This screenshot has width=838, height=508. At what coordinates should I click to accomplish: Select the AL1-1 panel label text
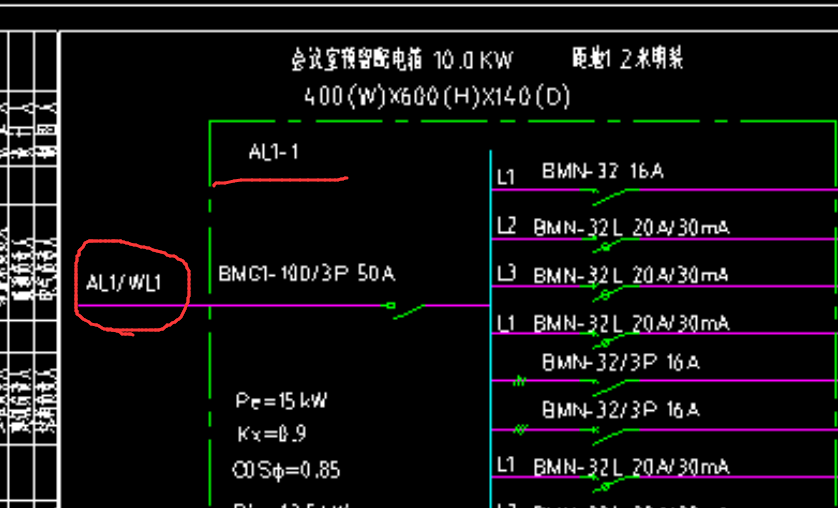click(274, 152)
